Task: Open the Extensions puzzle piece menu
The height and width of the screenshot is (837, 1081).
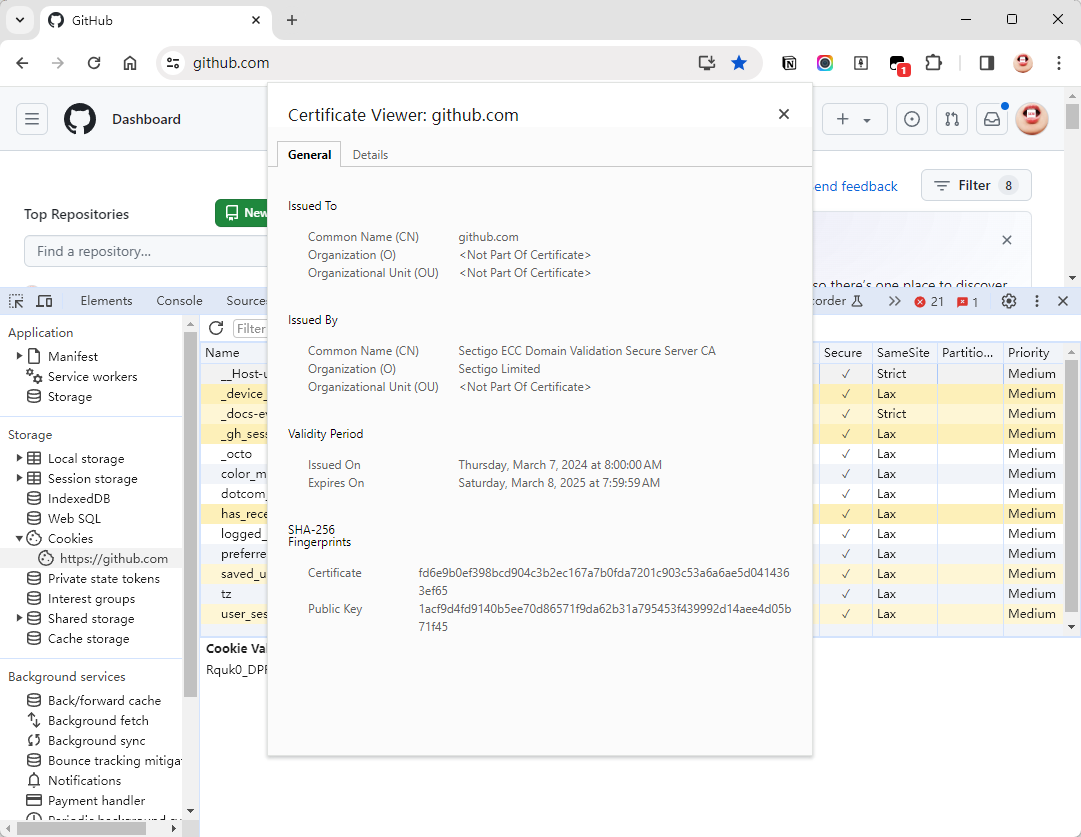Action: (x=933, y=63)
